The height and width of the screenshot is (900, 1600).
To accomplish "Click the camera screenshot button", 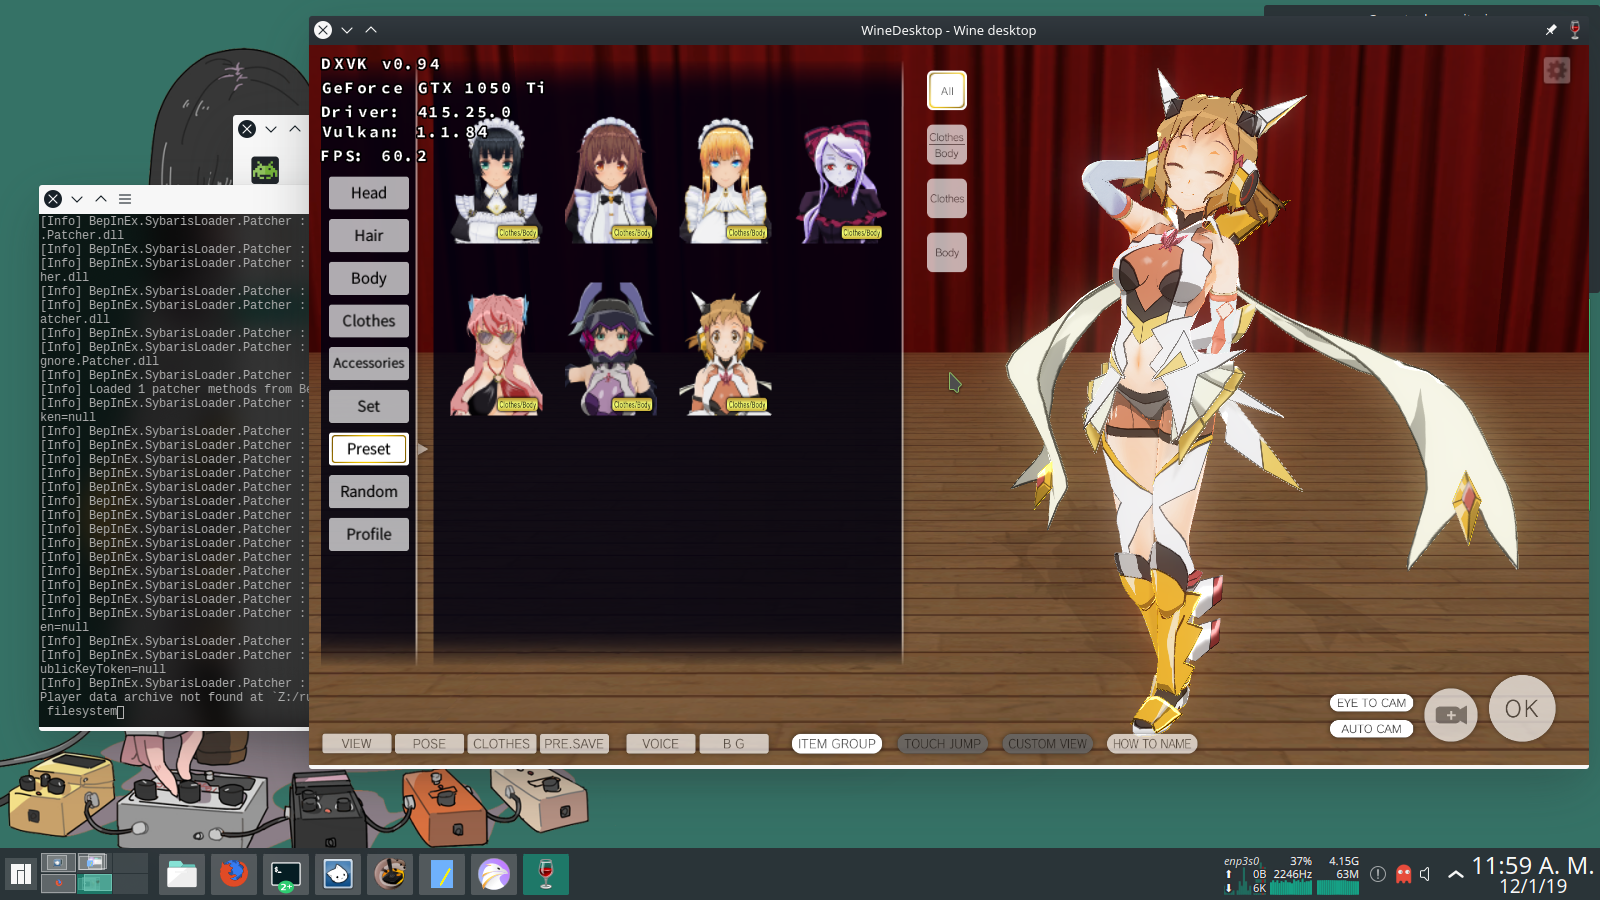I will (1451, 714).
